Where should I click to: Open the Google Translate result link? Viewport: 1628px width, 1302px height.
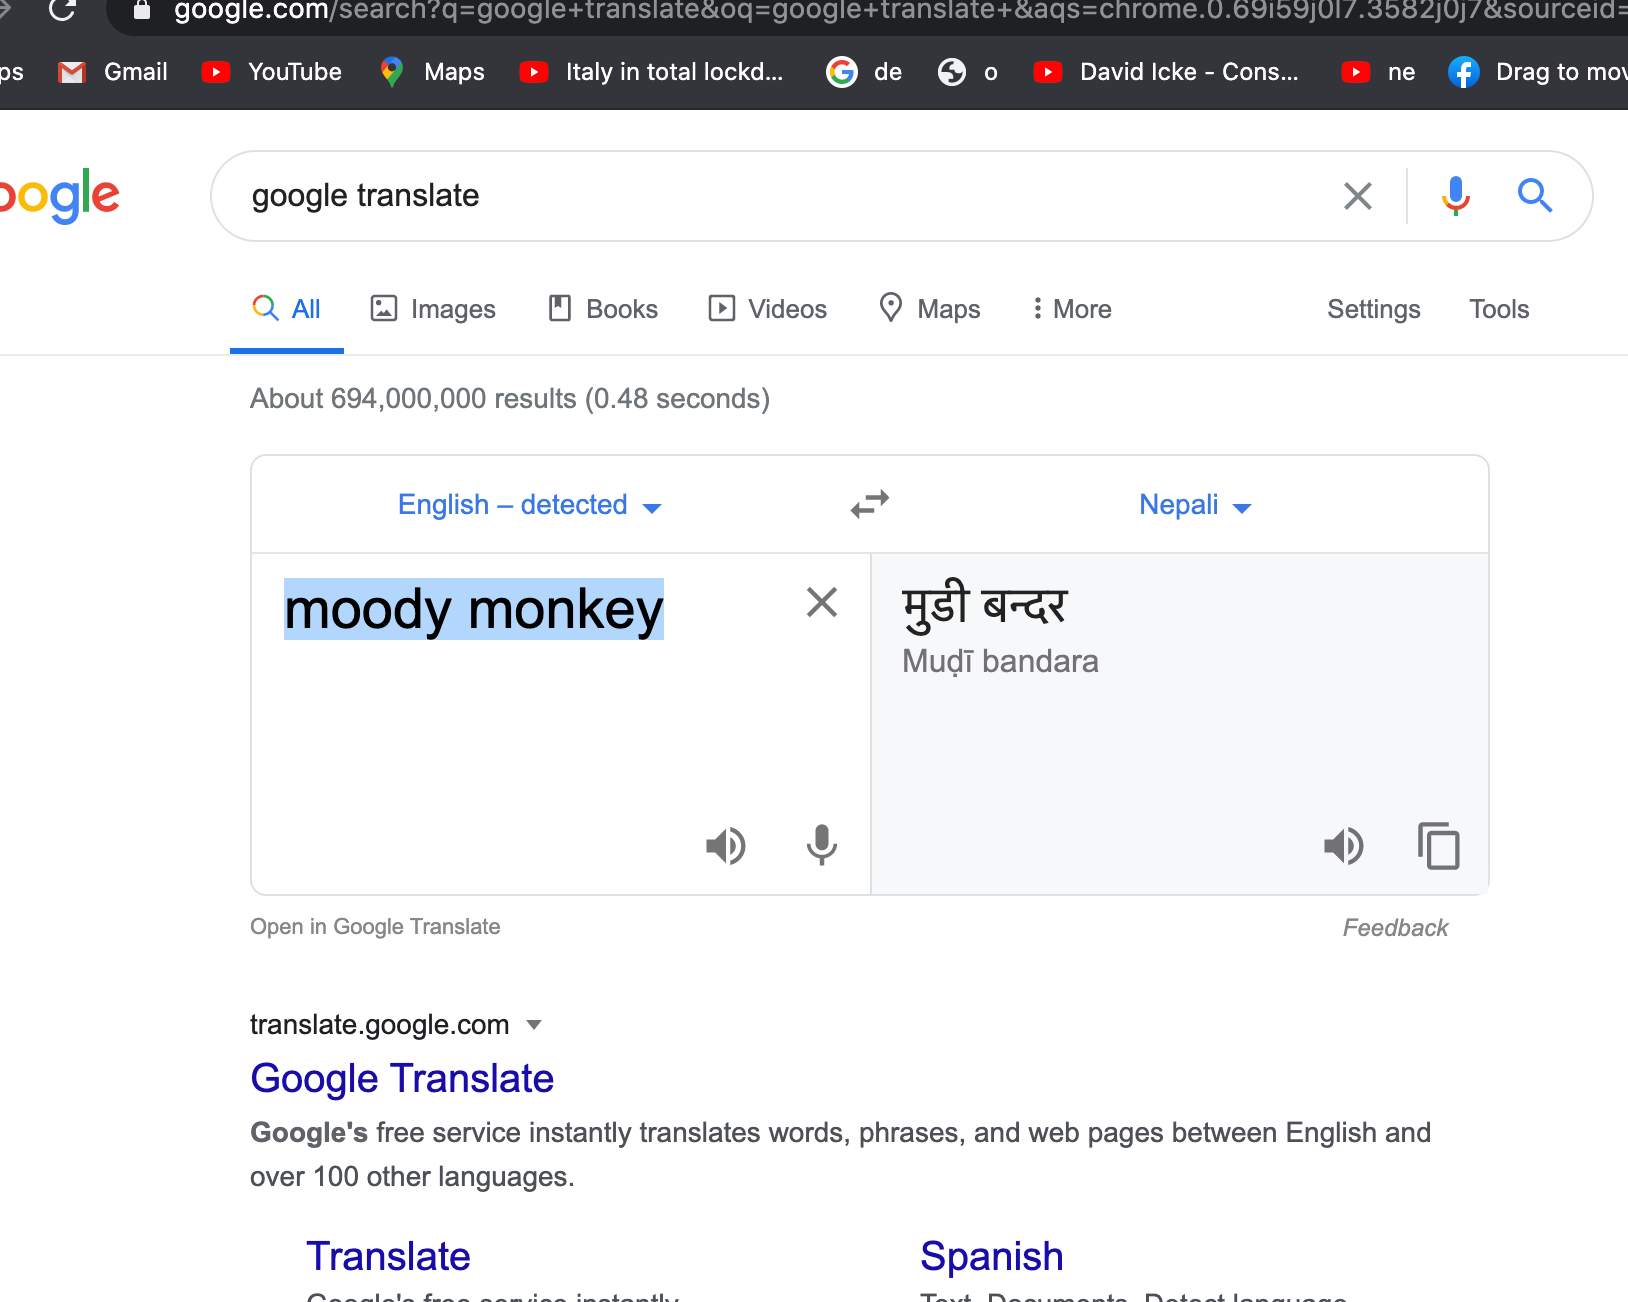(x=402, y=1078)
